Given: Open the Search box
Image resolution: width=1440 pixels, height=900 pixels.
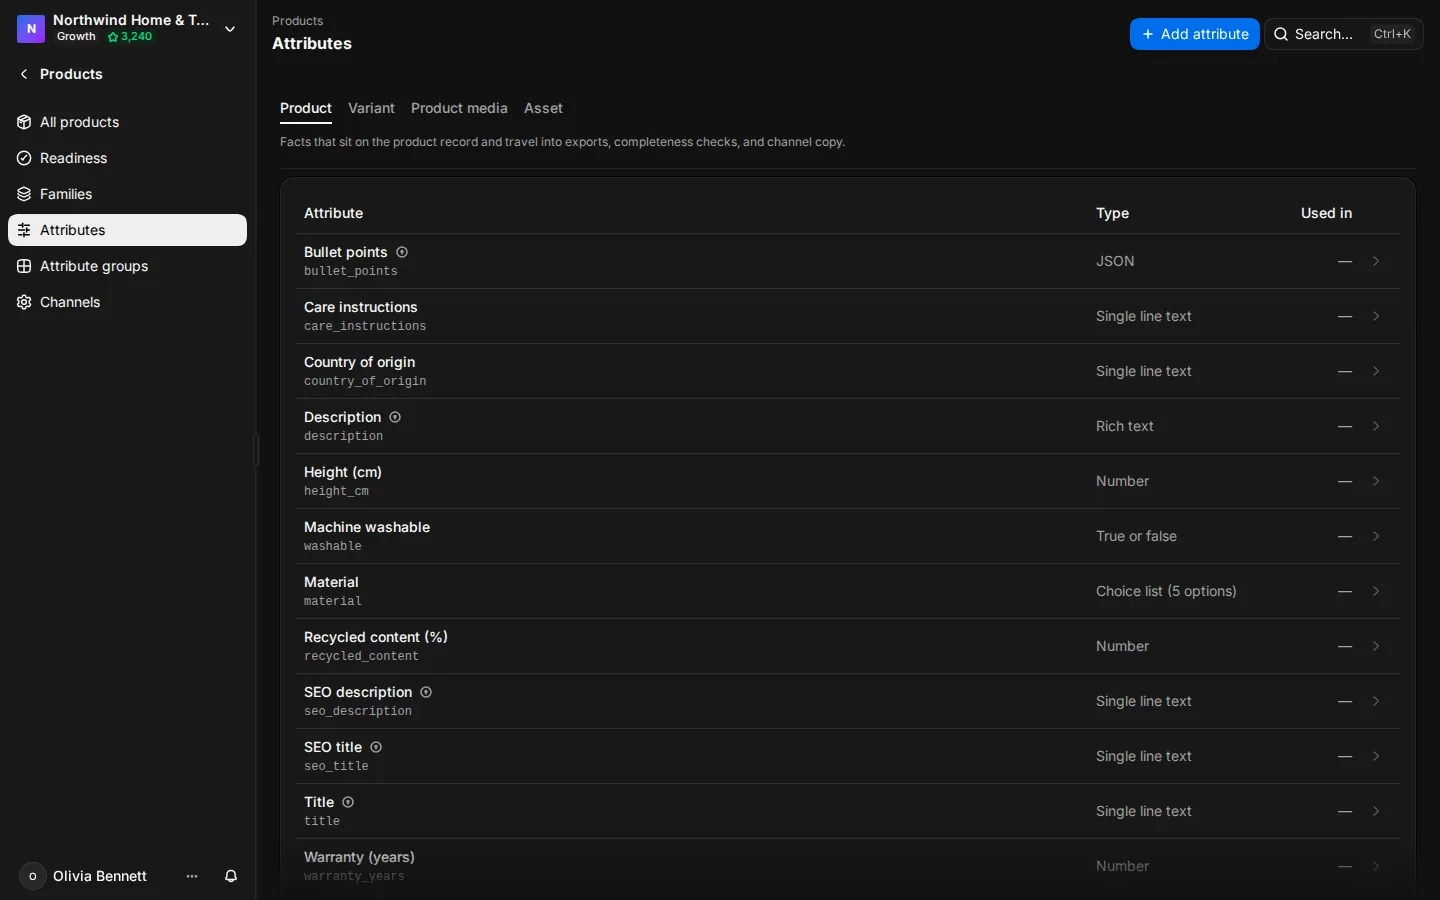Looking at the screenshot, I should 1343,34.
